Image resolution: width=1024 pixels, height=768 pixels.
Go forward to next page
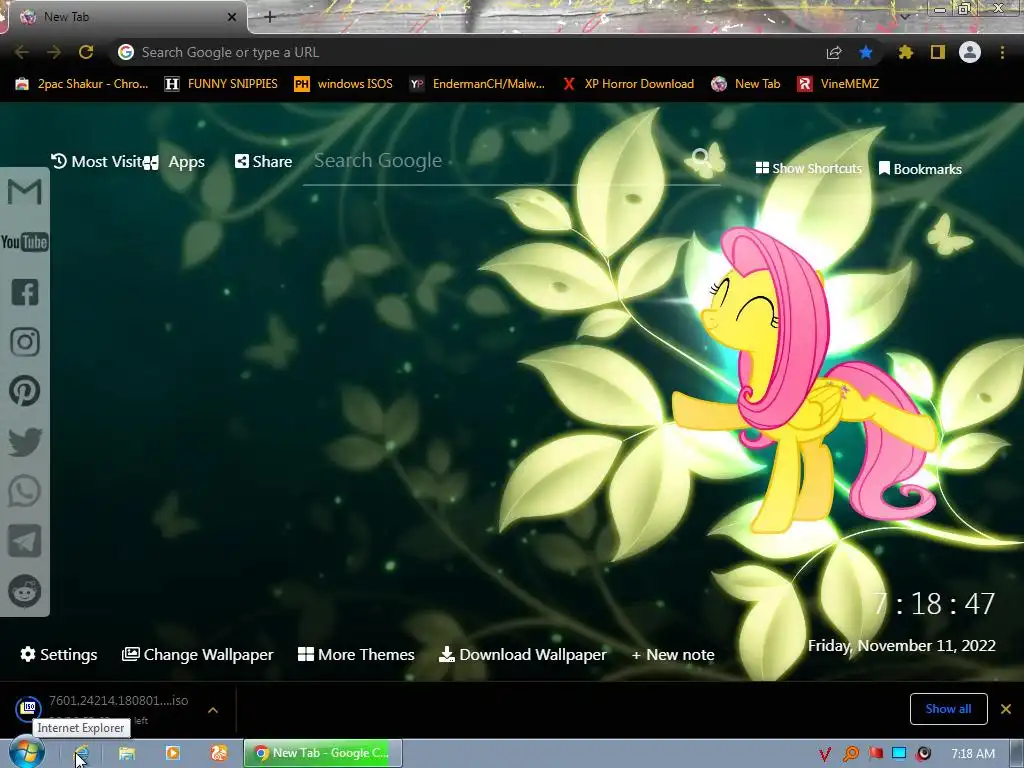coord(54,52)
